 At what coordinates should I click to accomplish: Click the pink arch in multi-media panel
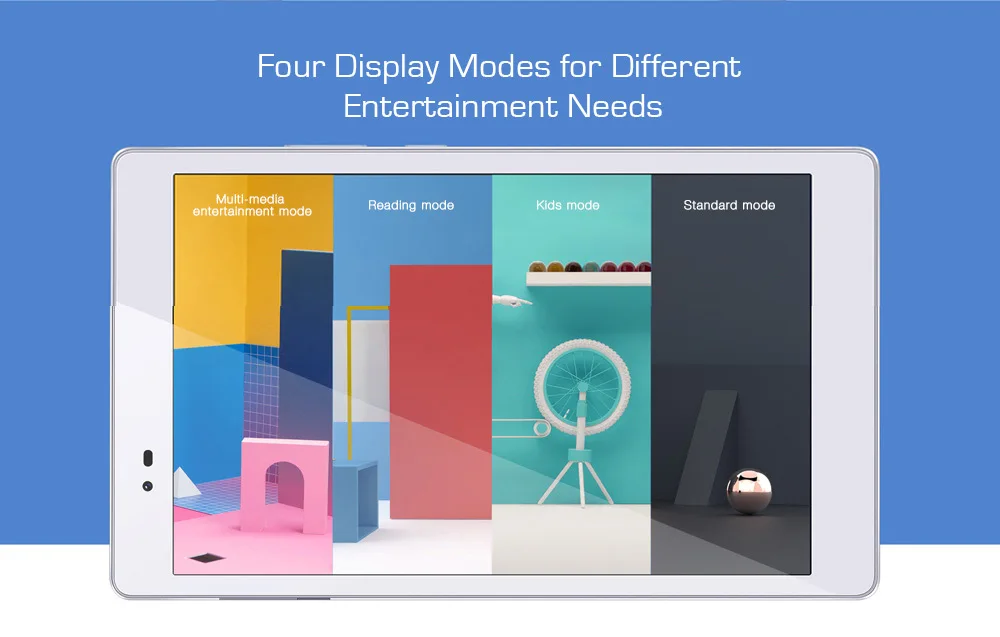285,485
